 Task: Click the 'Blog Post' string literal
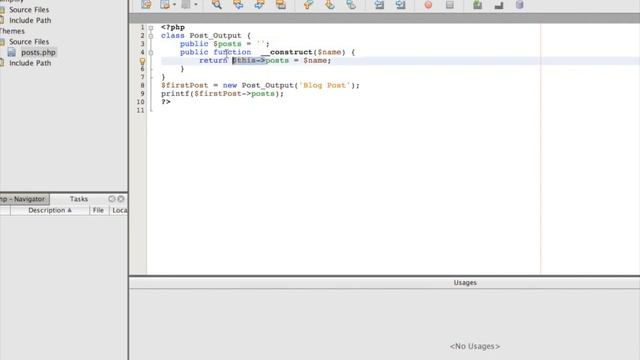324,86
